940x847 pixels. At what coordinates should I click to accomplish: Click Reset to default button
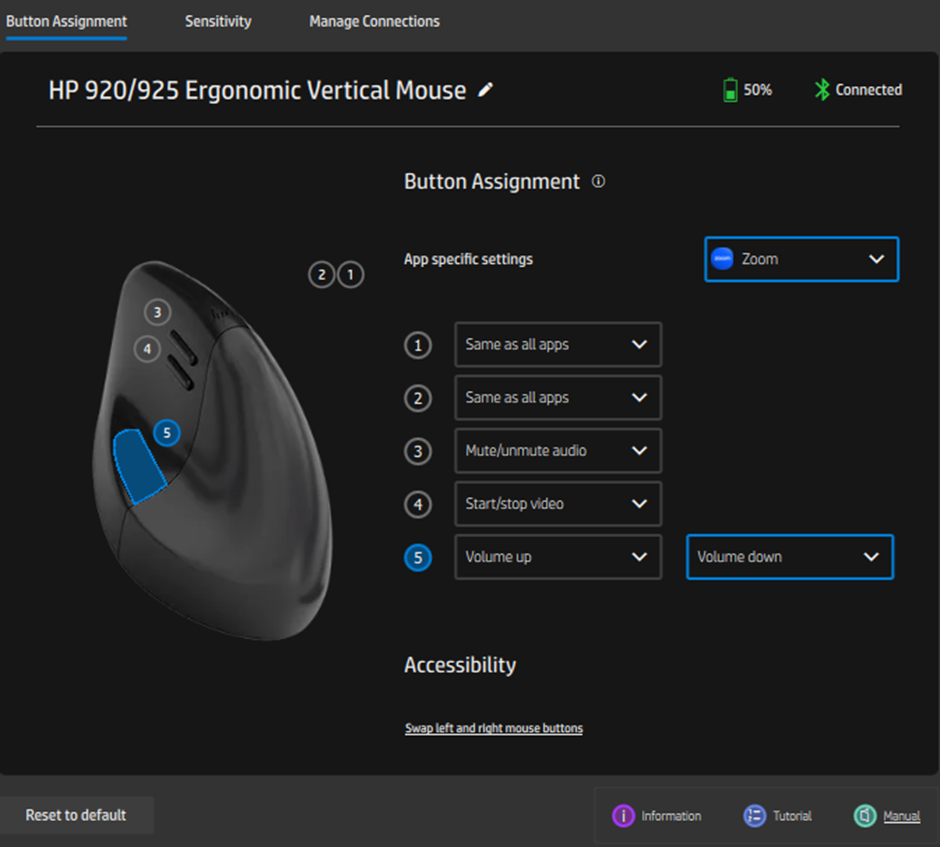[76, 815]
